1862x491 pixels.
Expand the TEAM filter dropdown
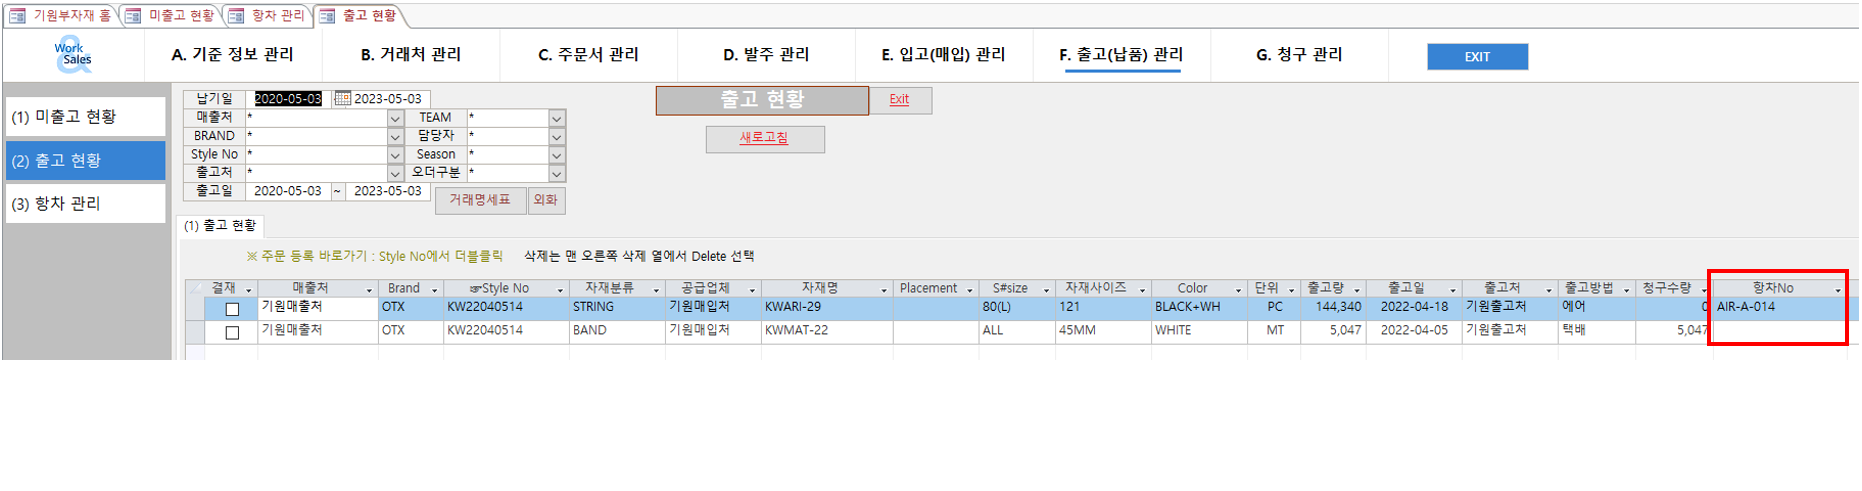click(x=557, y=118)
